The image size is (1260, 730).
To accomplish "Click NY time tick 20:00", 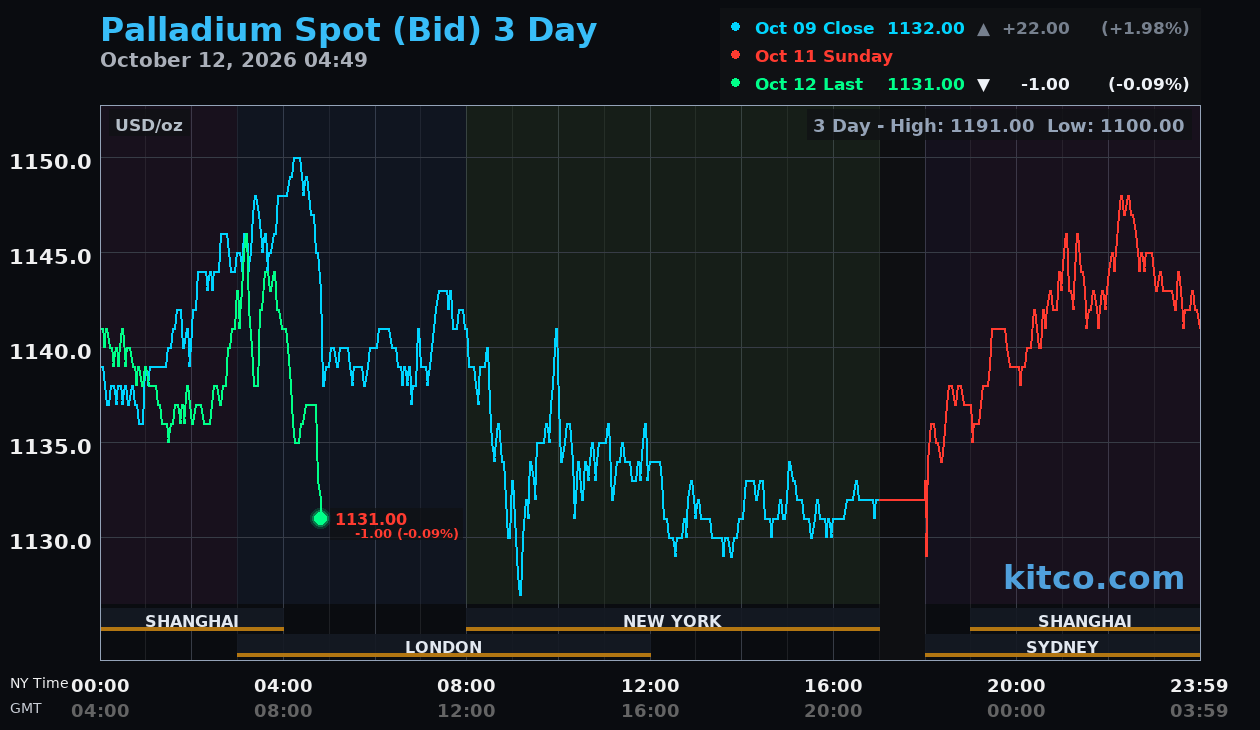I will tap(1016, 686).
